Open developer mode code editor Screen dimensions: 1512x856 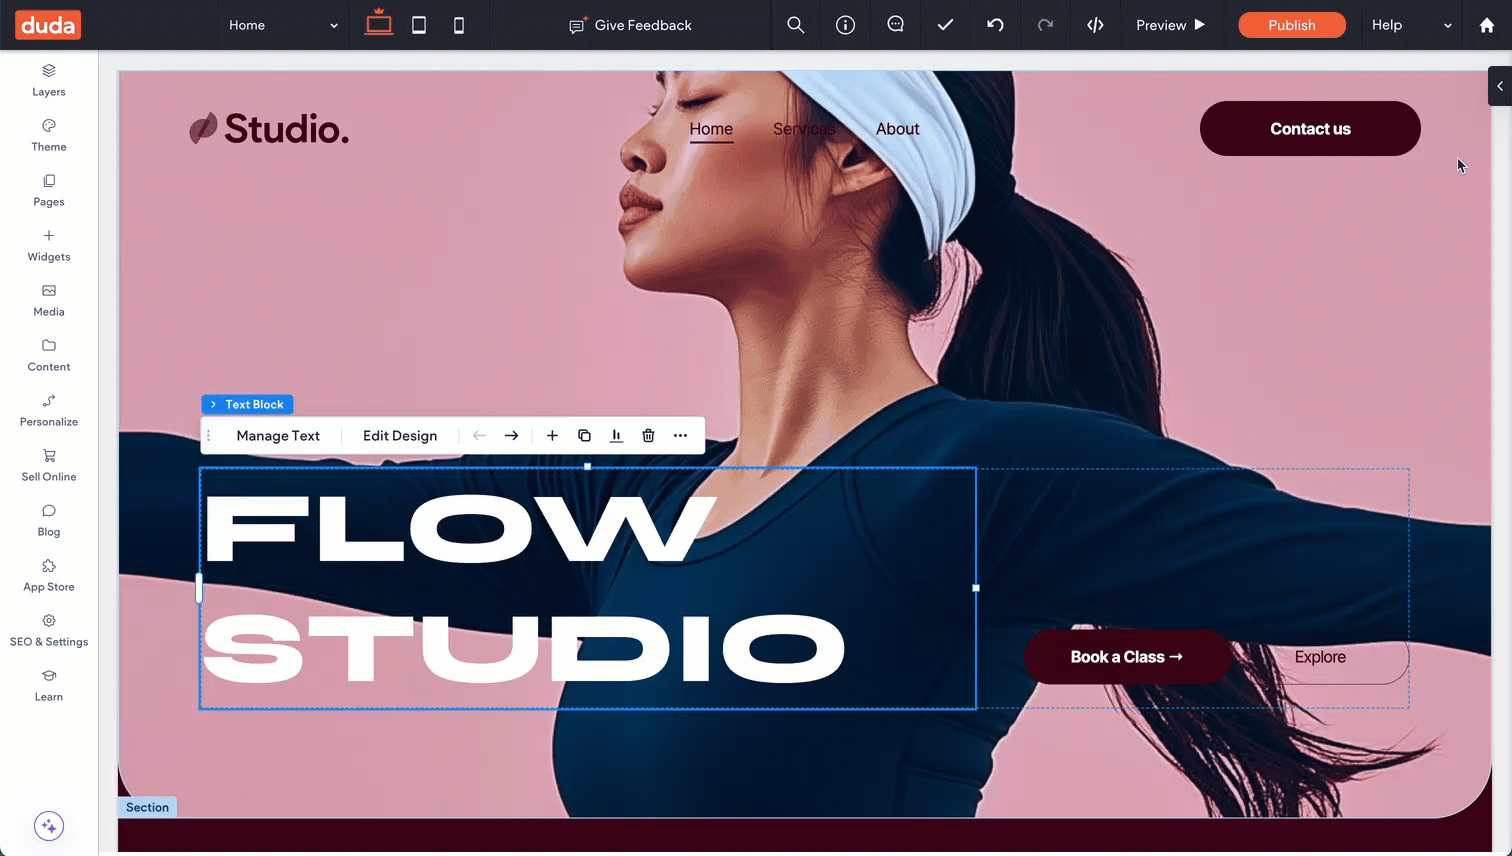tap(1095, 25)
